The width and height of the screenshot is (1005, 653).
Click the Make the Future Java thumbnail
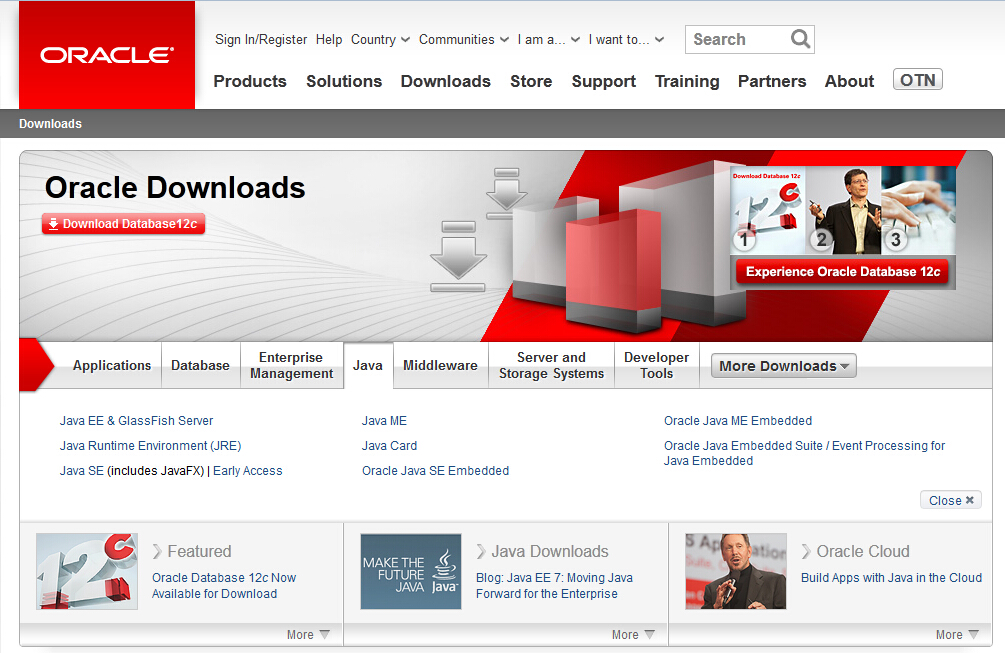coord(411,571)
